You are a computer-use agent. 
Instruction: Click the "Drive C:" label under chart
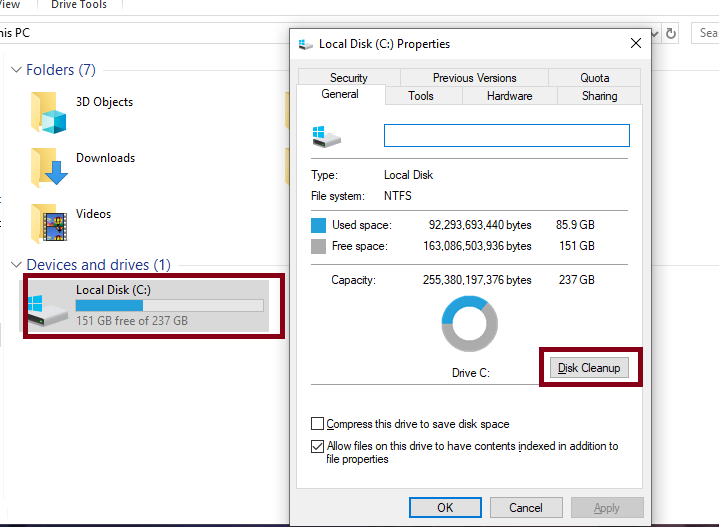470,373
